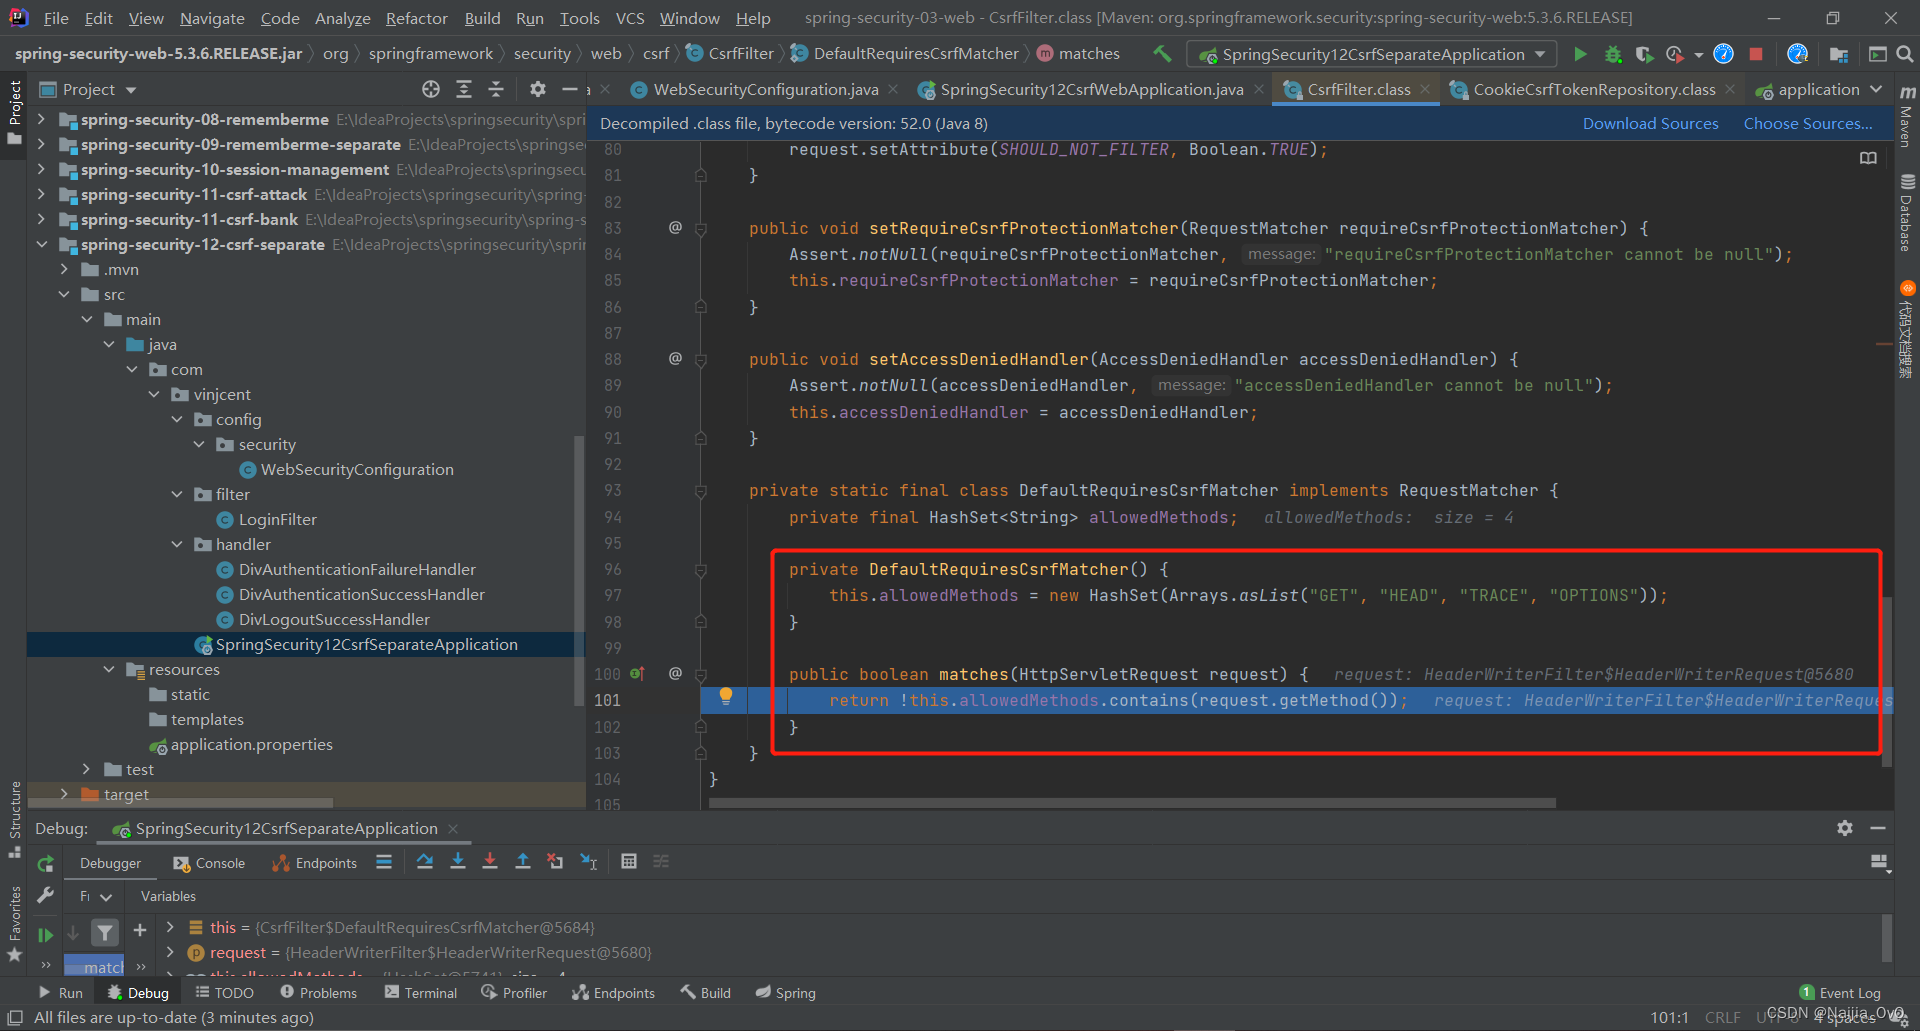
Task: Click New Watch plus icon
Action: coord(140,930)
